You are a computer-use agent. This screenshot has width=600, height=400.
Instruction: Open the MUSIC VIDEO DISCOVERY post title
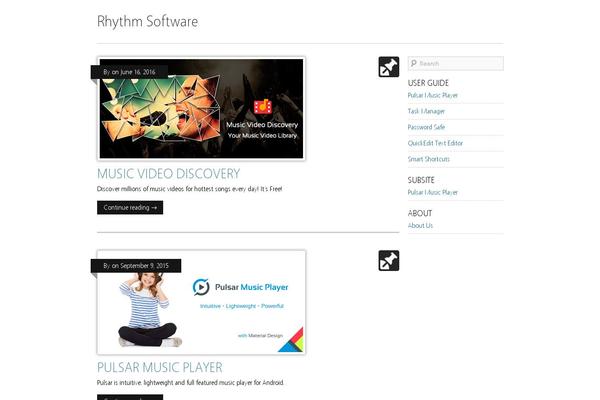[168, 174]
